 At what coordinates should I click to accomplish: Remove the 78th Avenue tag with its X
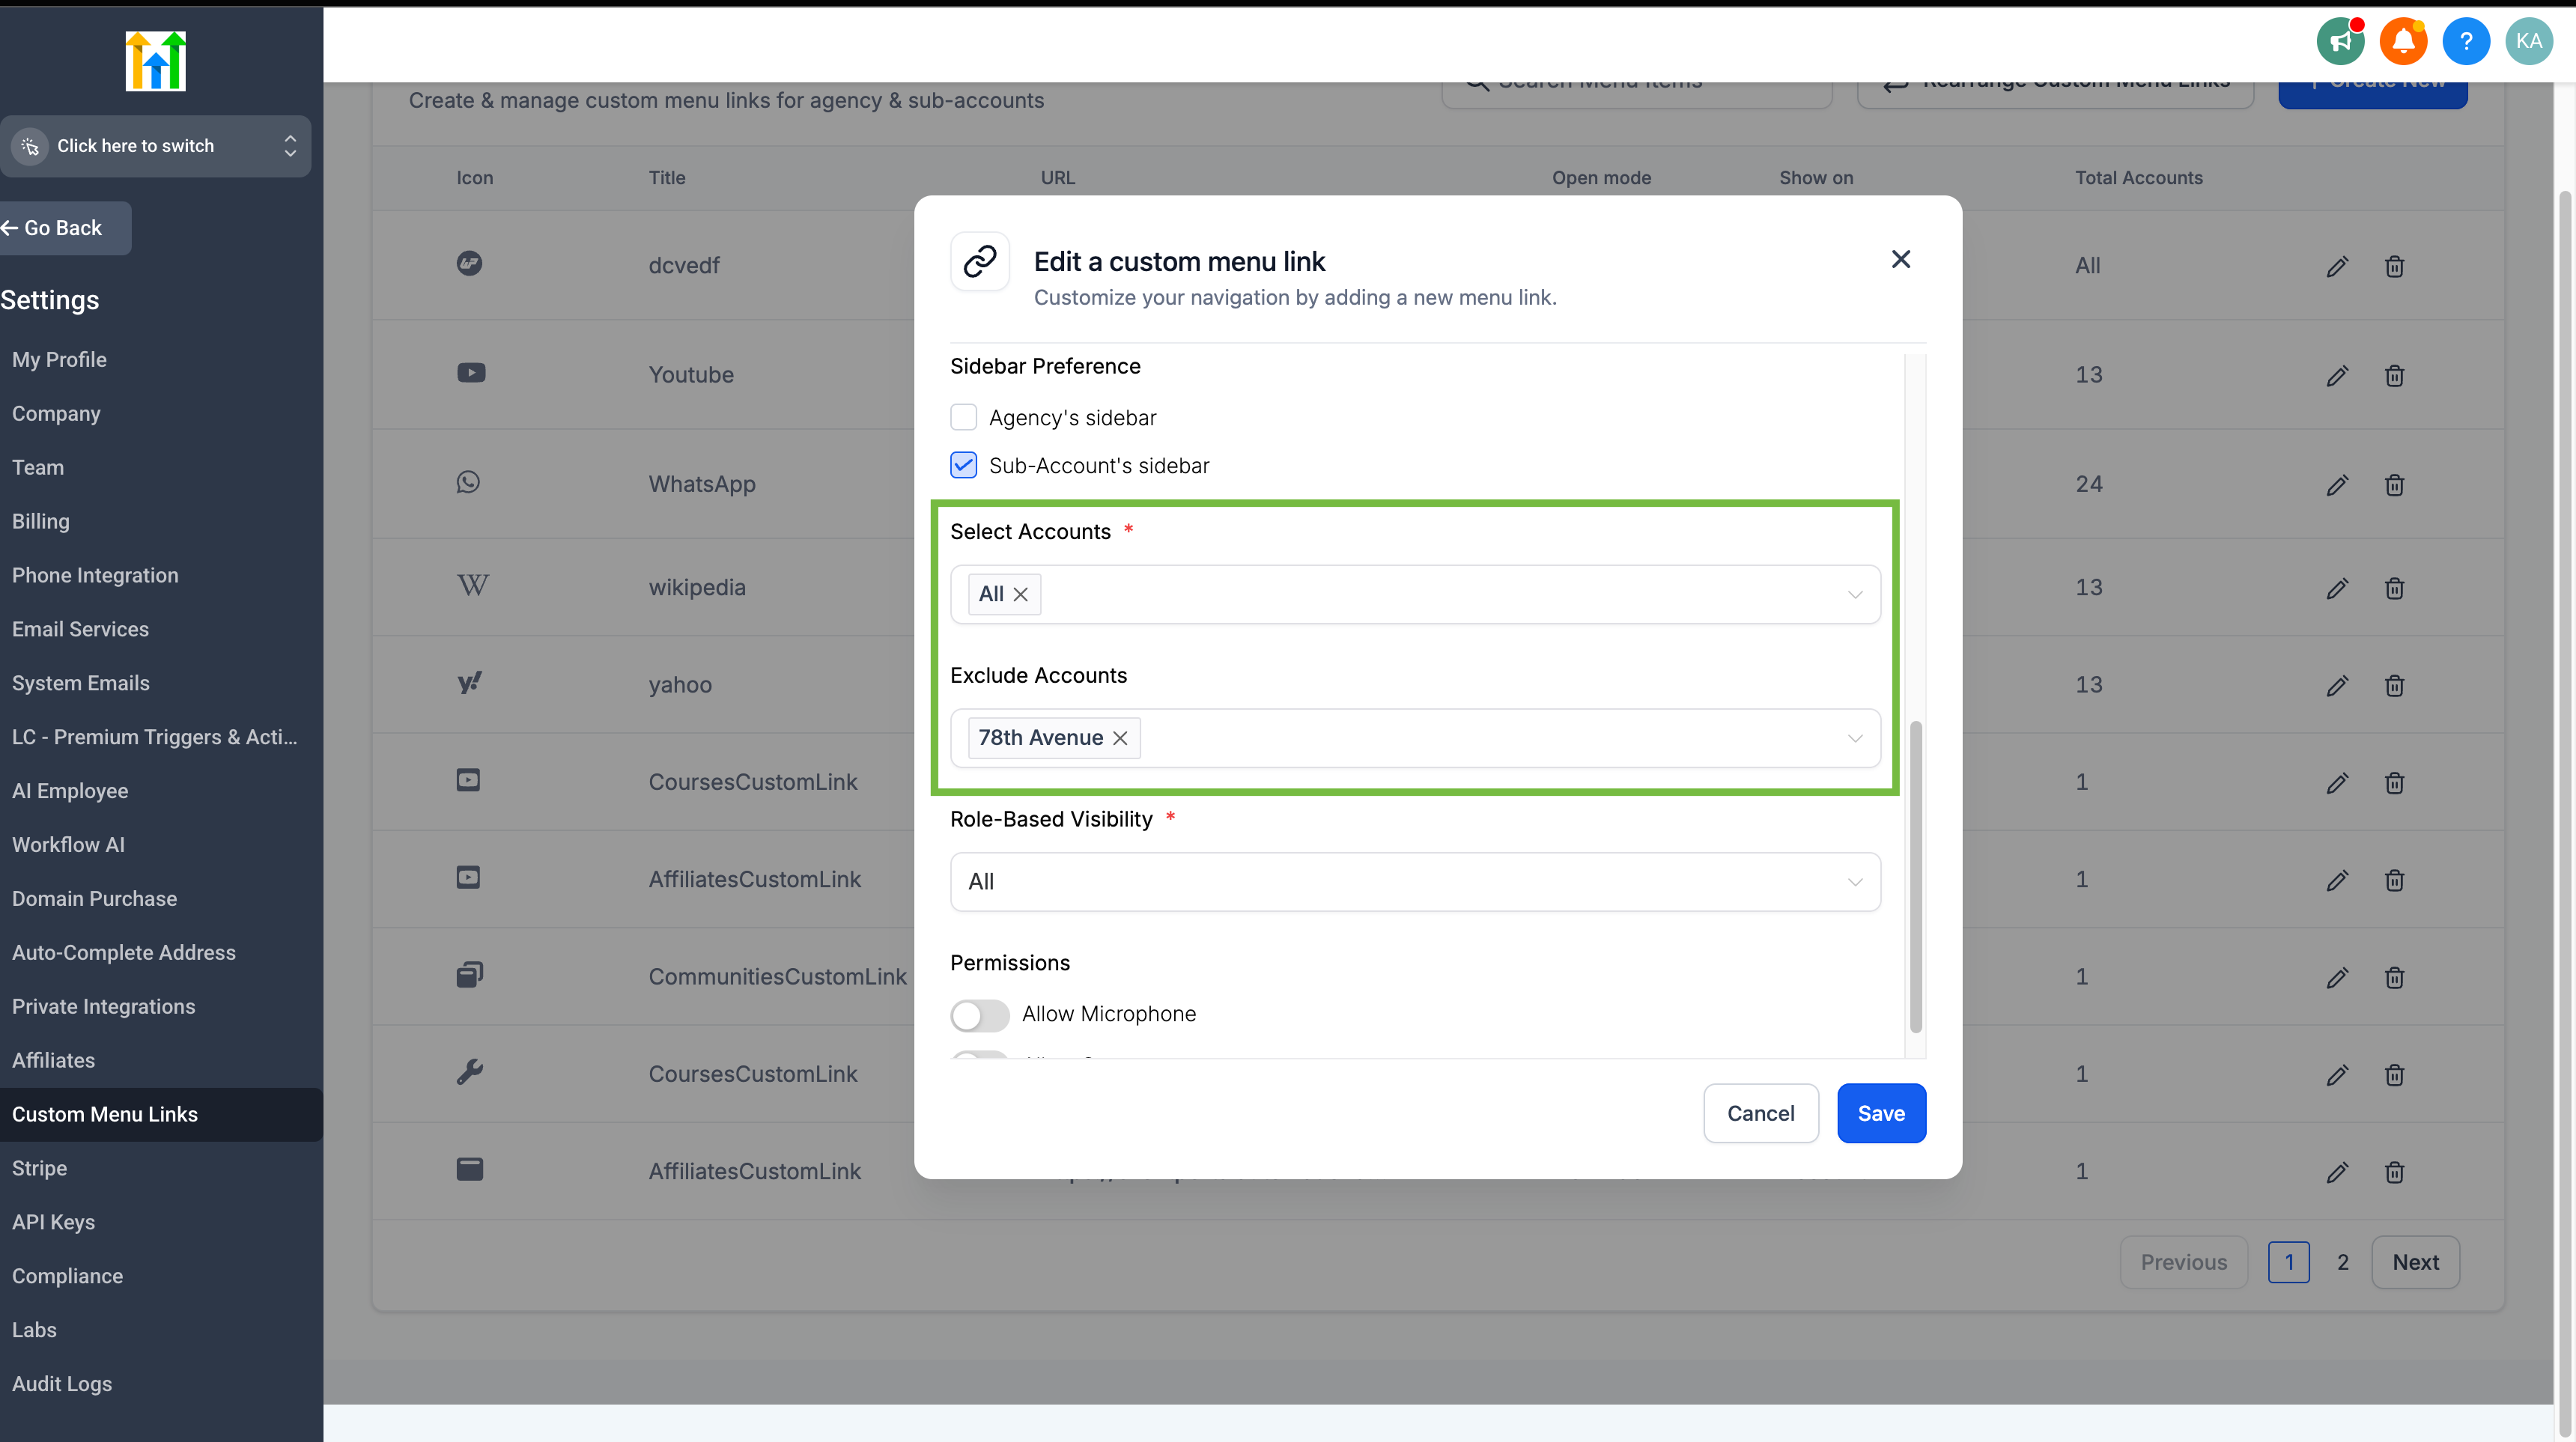pos(1120,738)
